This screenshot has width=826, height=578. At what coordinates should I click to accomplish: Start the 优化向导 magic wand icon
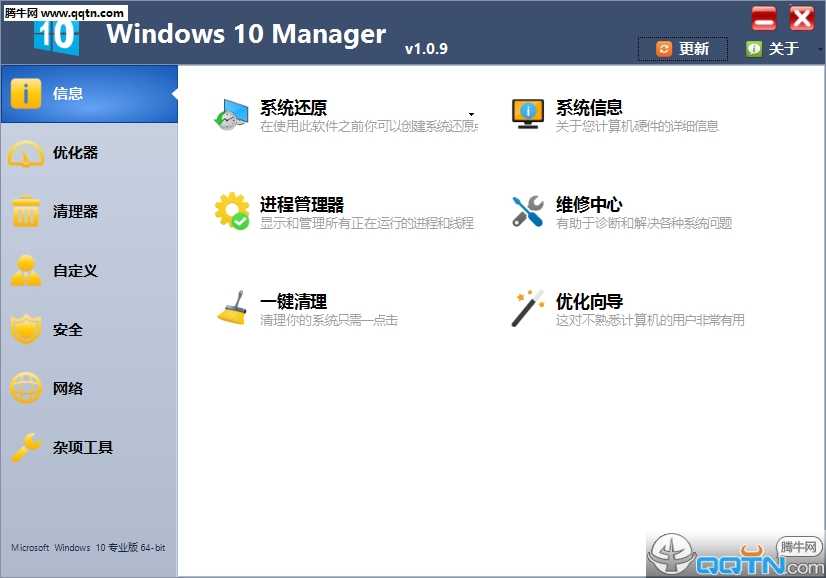(x=527, y=308)
